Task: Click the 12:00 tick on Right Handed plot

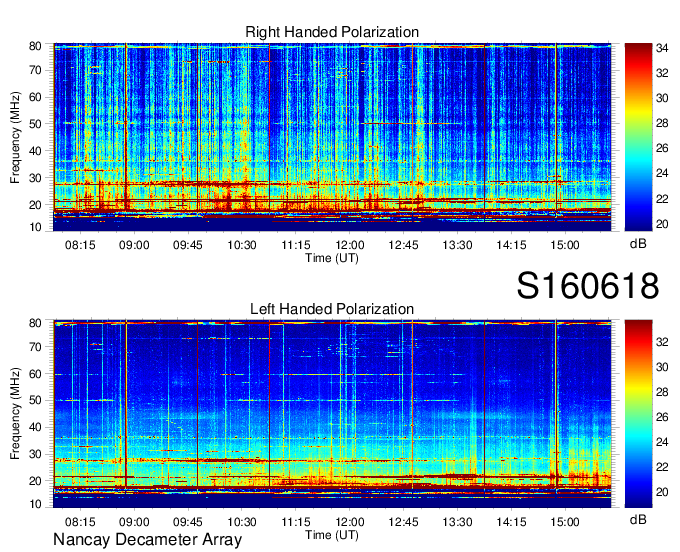Action: point(350,245)
